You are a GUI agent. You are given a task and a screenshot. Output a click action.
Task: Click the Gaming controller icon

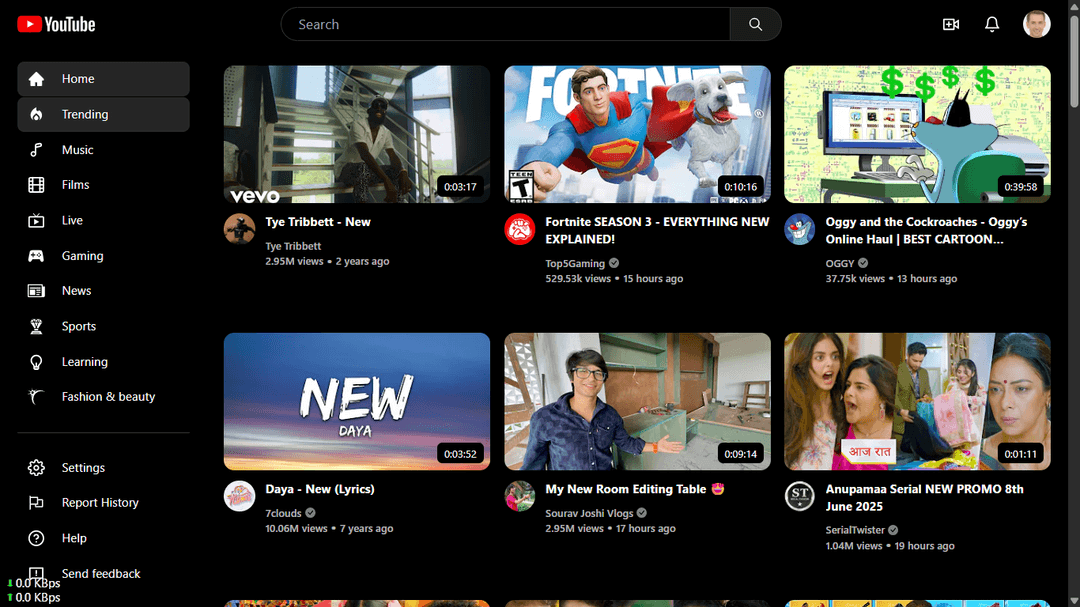tap(37, 256)
